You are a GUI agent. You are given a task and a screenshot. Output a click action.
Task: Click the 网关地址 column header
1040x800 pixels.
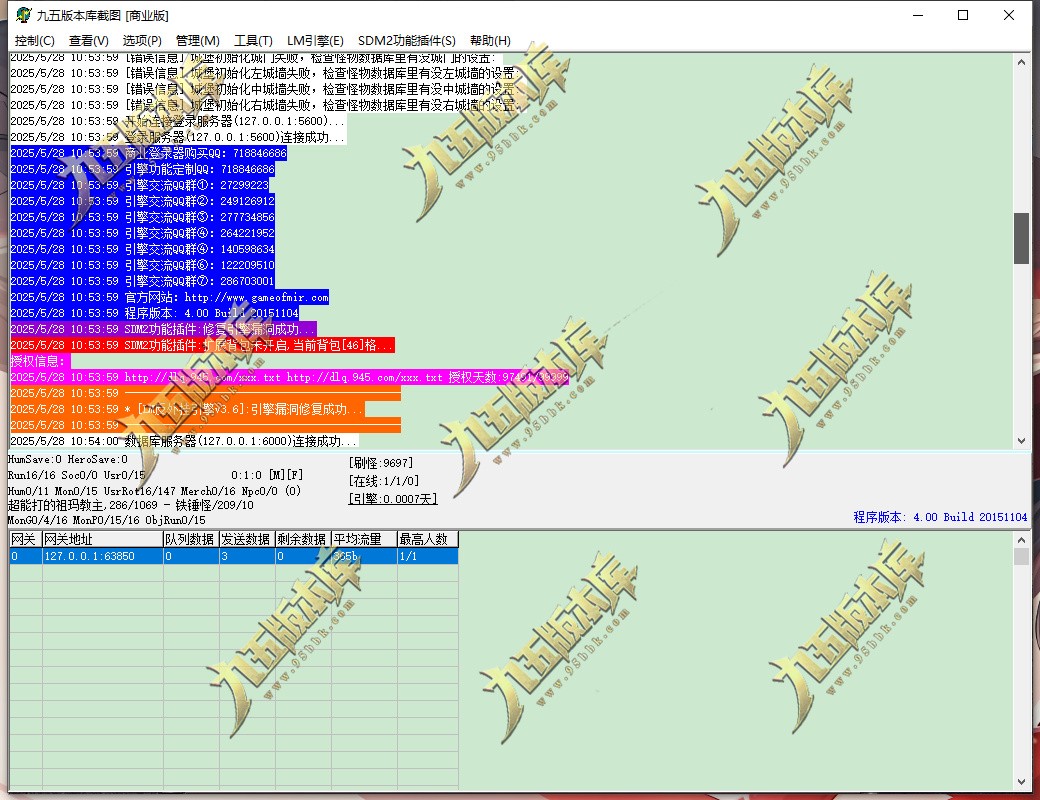tap(103, 539)
